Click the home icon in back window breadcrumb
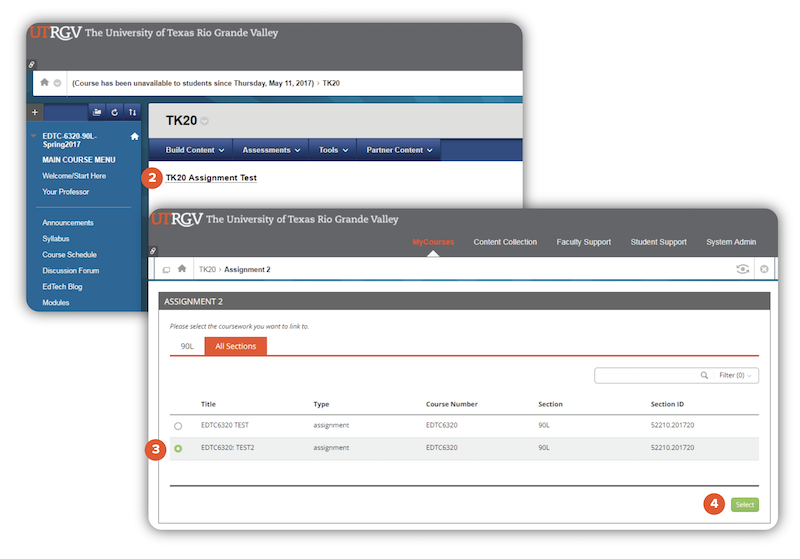 (x=45, y=82)
